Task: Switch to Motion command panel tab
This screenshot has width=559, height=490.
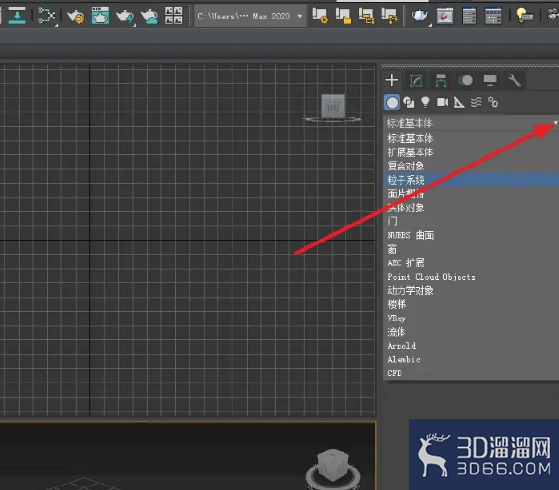Action: coord(465,81)
